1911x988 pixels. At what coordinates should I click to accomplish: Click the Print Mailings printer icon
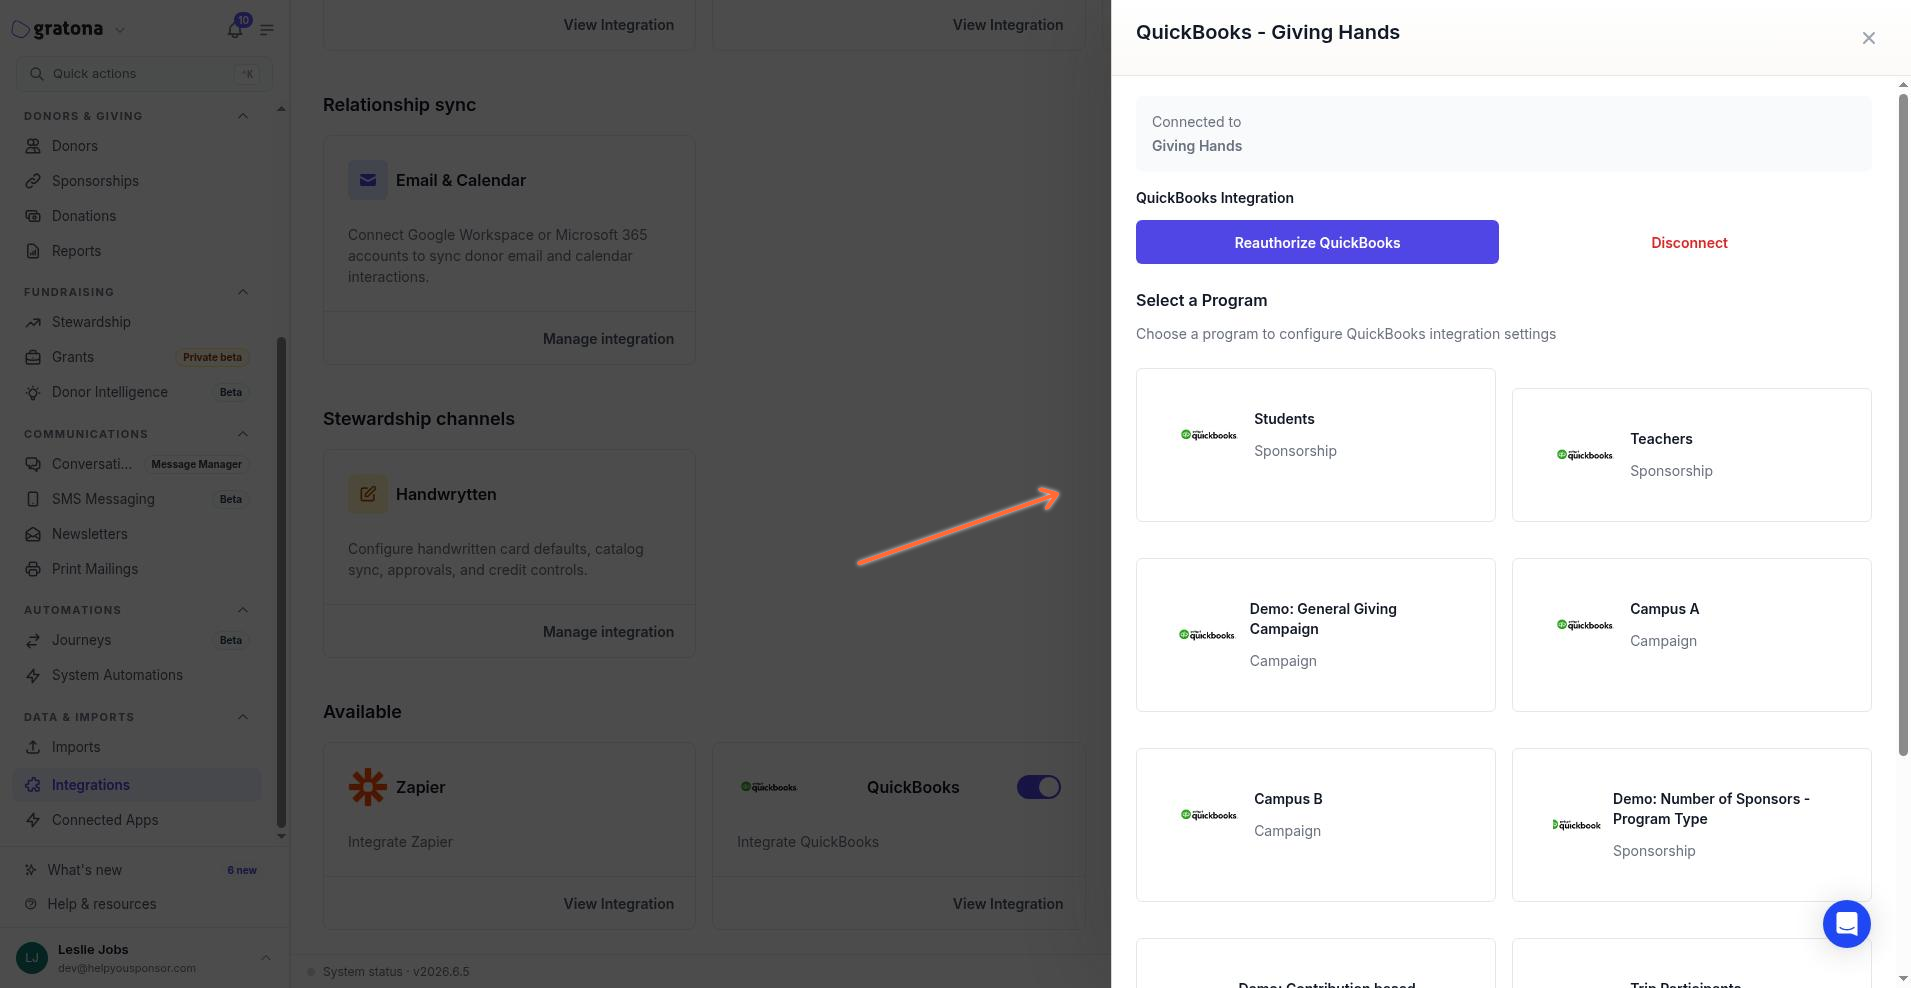pos(33,569)
